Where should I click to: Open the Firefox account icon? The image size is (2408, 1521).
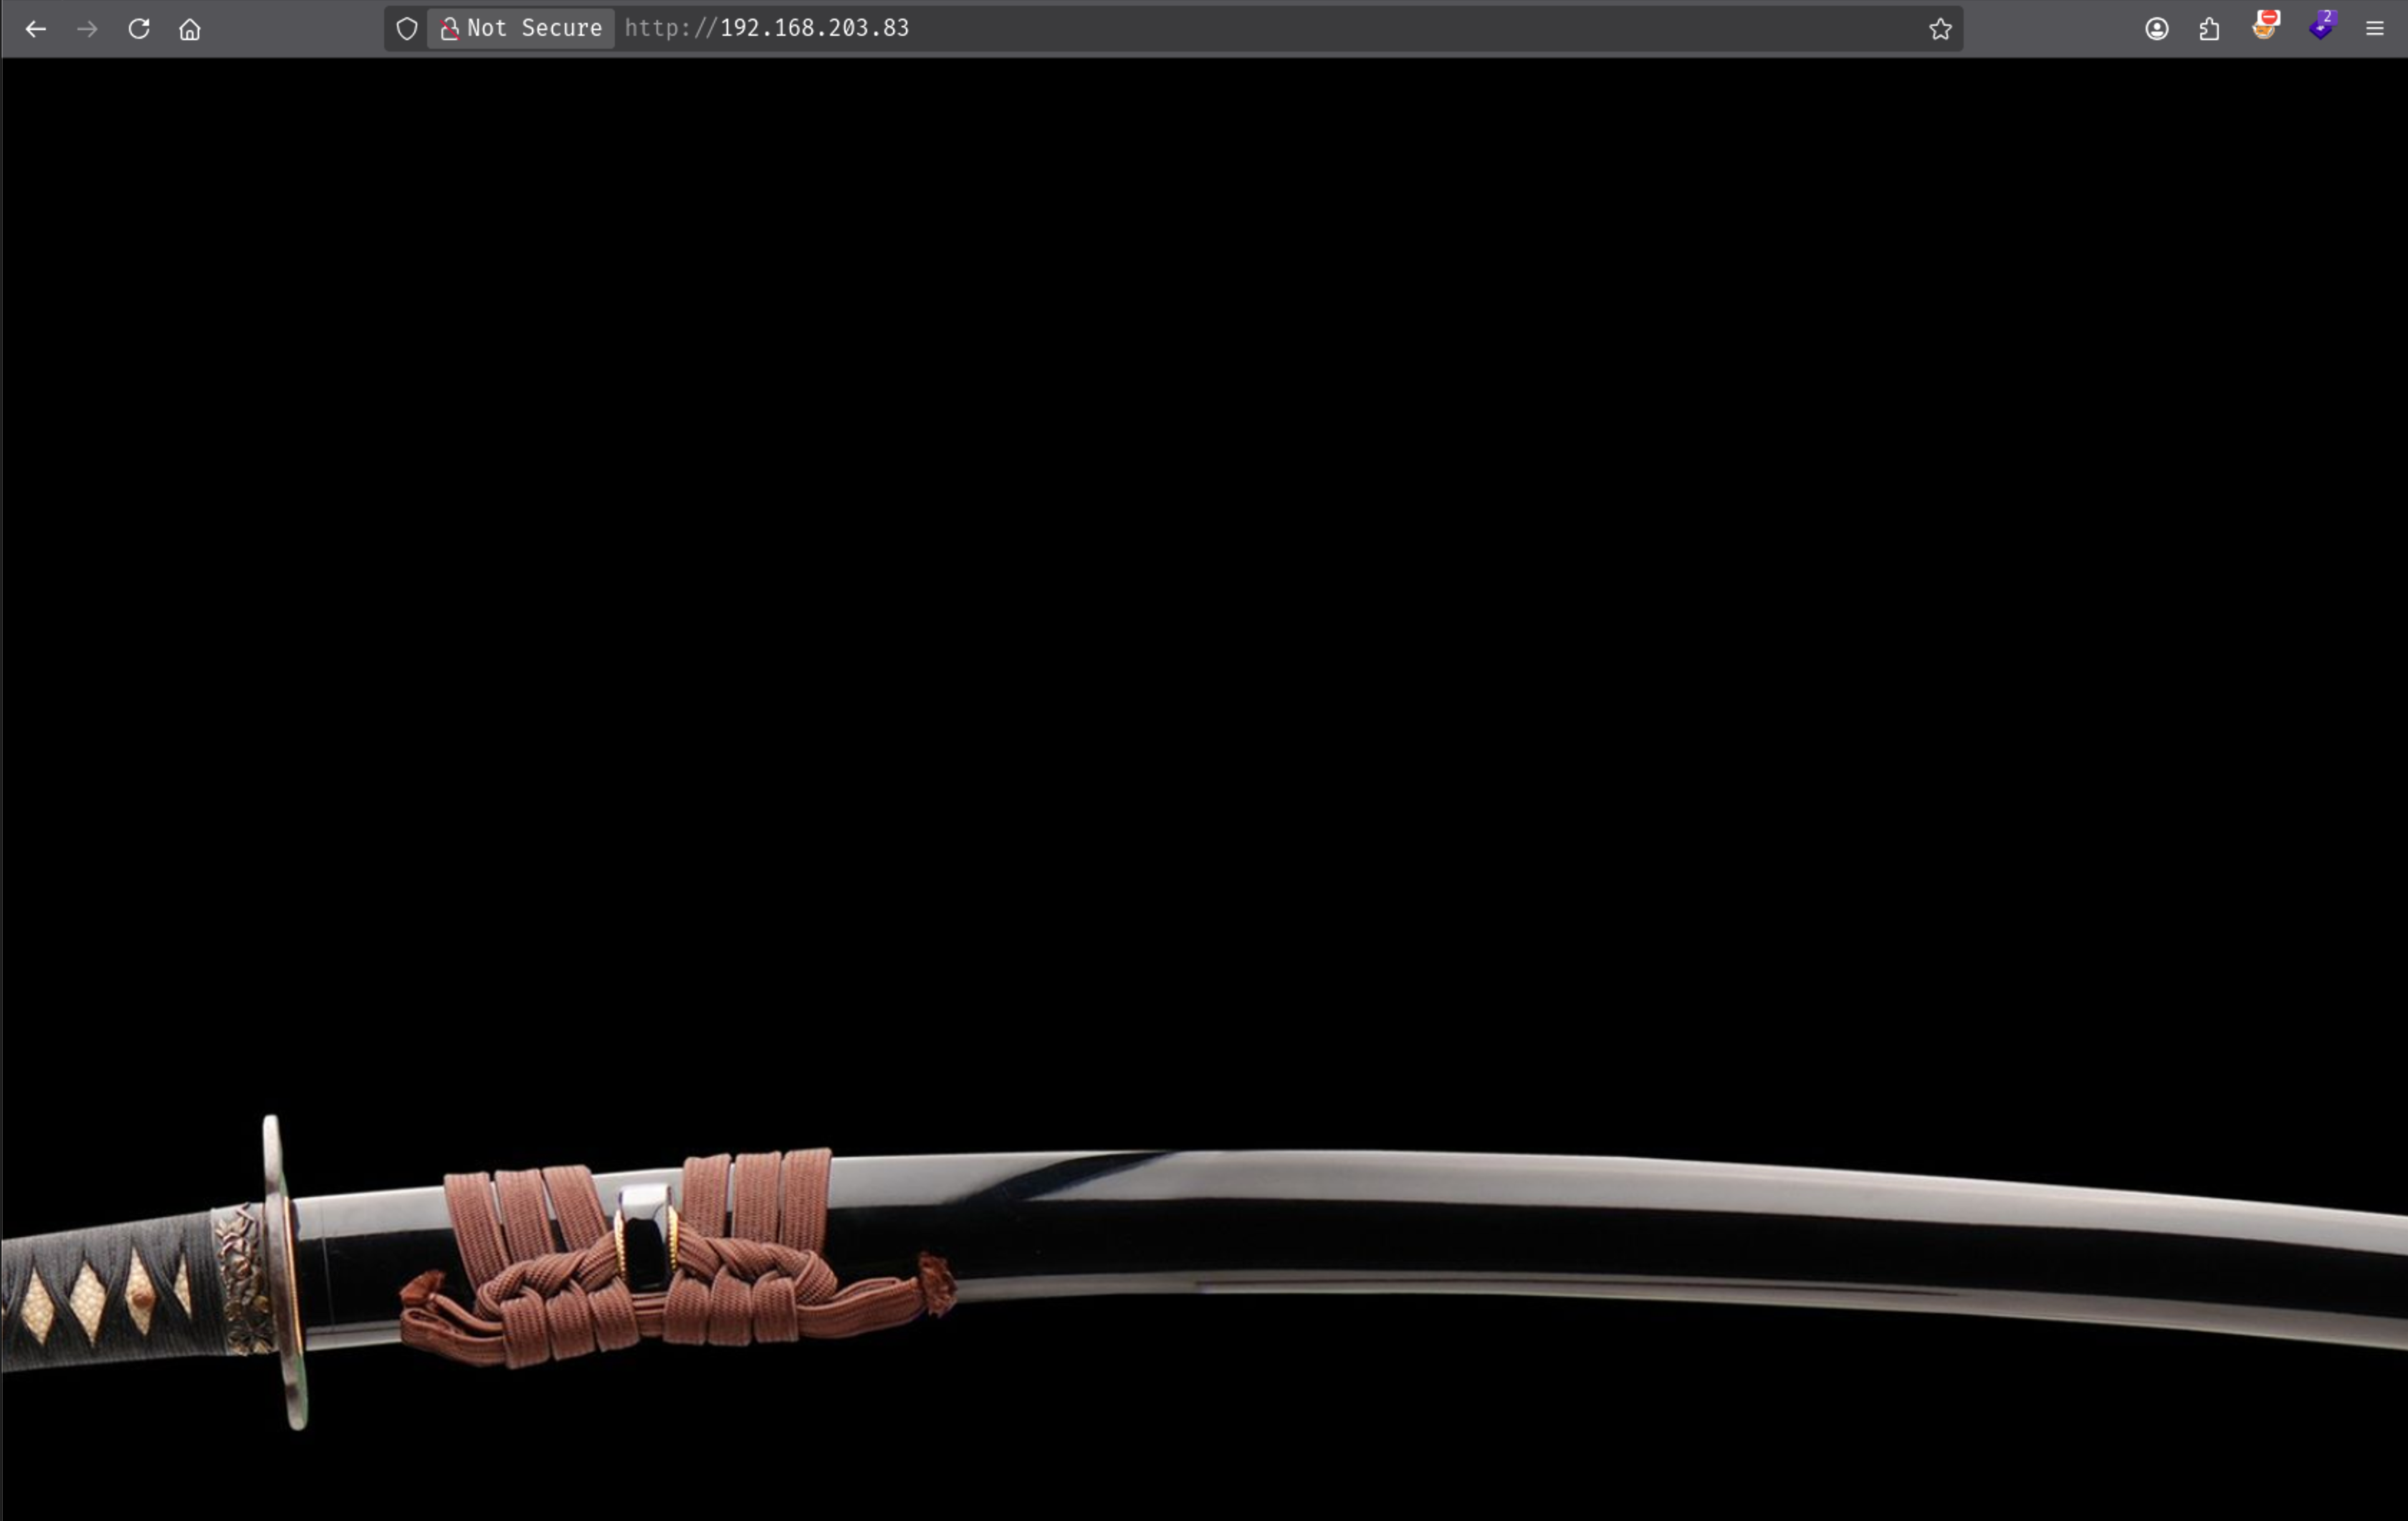(x=2157, y=29)
